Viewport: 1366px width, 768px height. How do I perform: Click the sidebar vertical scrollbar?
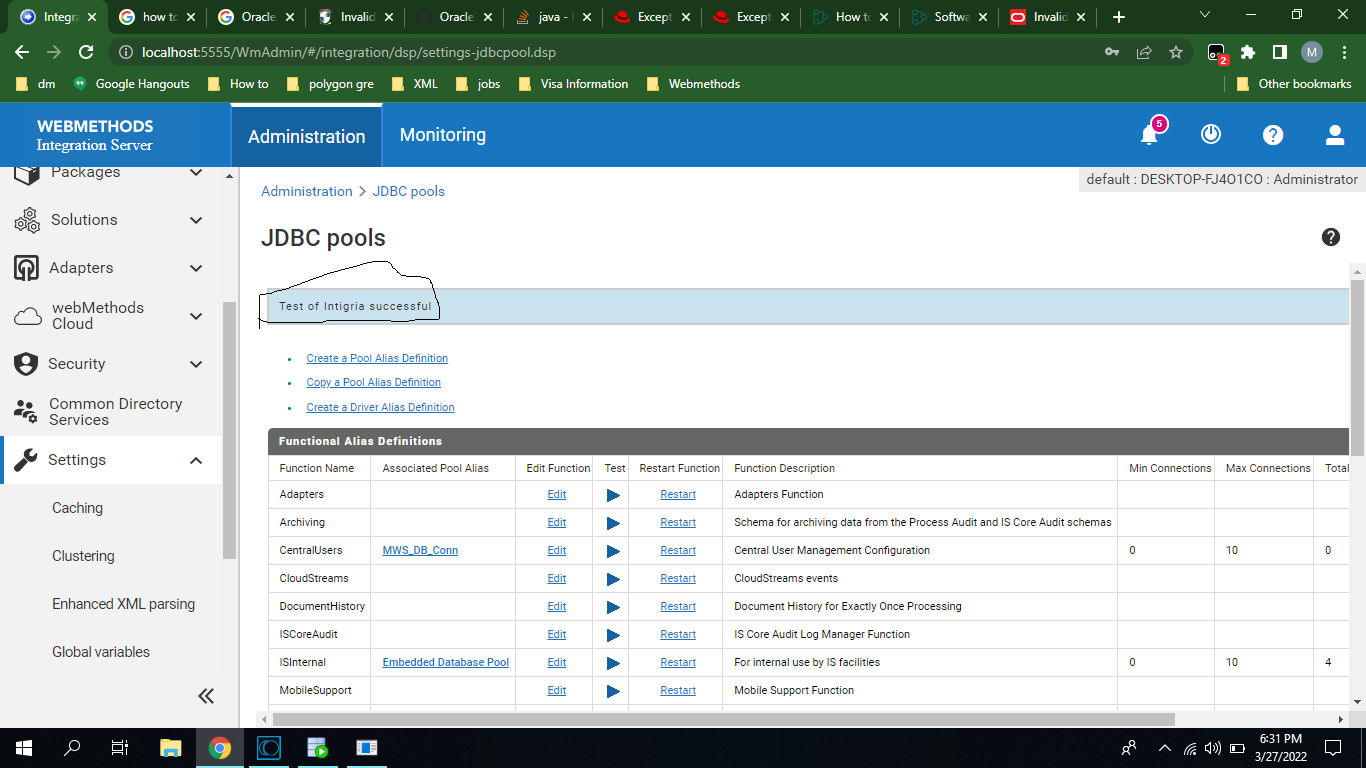[x=230, y=430]
